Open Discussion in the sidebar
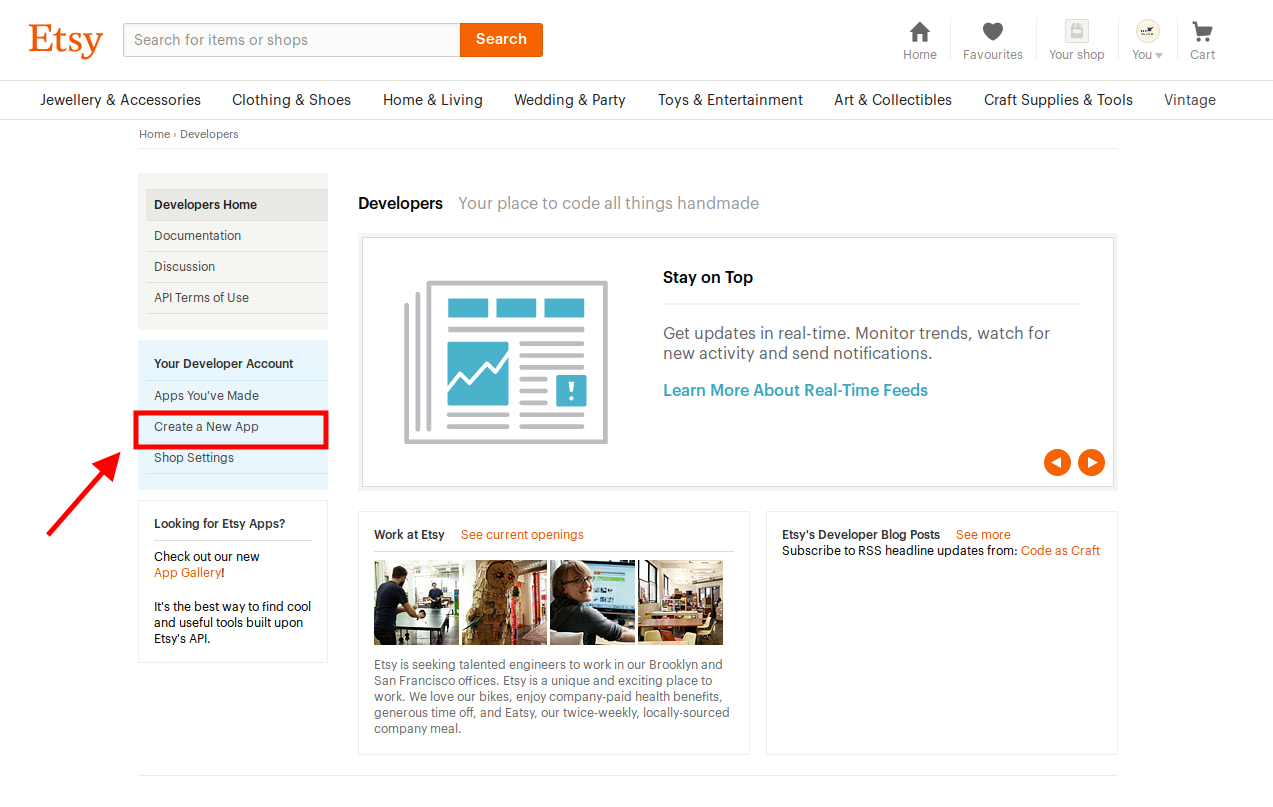The height and width of the screenshot is (807, 1273). pos(237,267)
